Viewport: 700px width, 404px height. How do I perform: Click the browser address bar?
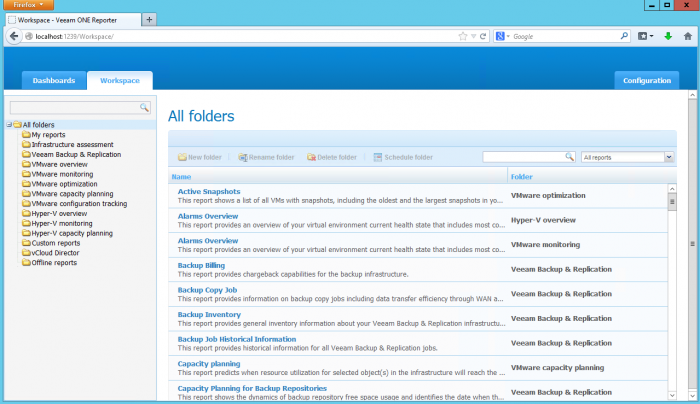[241, 36]
